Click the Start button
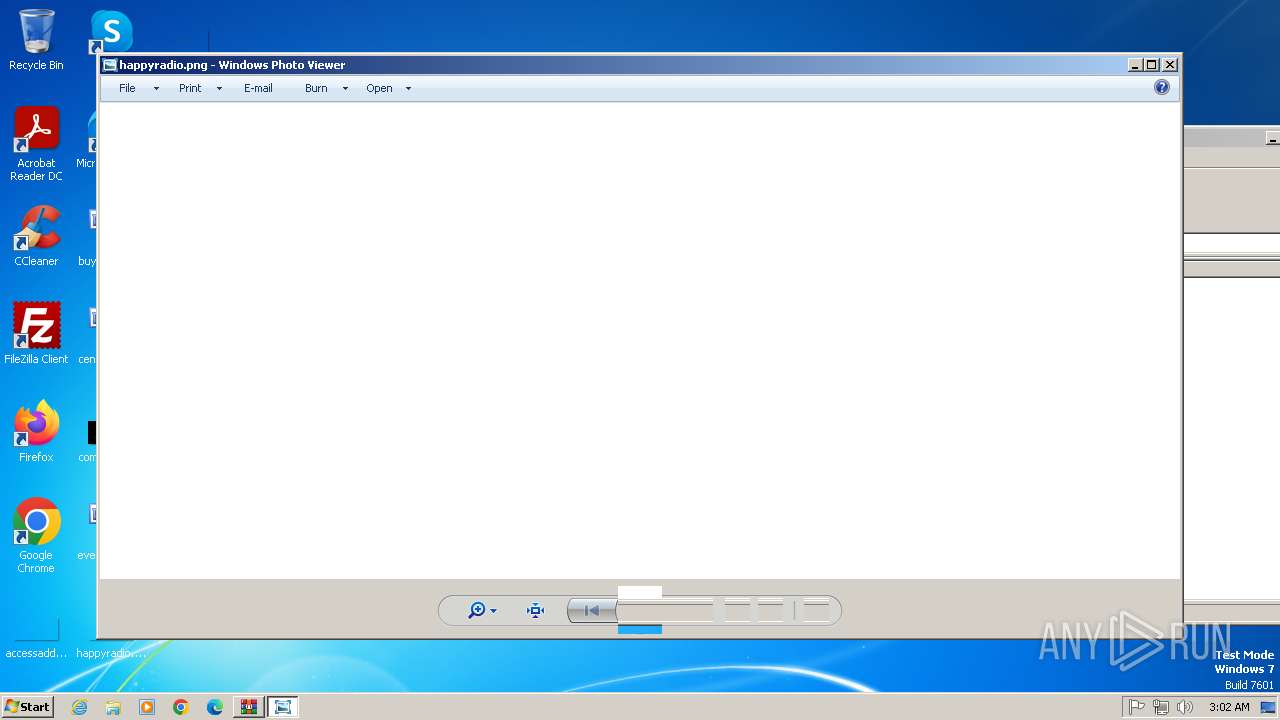 [x=27, y=707]
